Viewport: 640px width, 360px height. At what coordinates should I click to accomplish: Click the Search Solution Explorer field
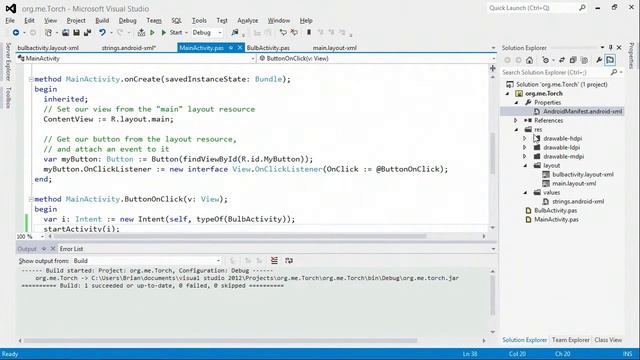click(x=555, y=72)
